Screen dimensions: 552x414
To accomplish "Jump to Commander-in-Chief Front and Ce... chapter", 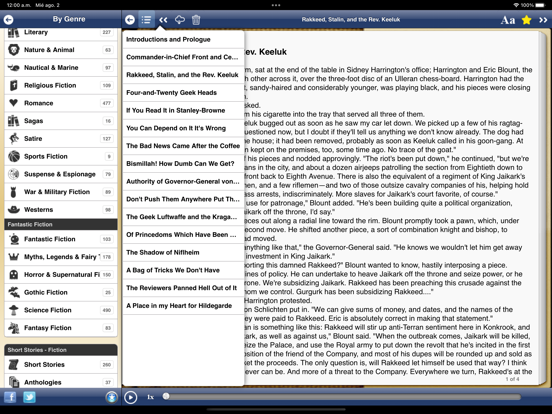I will coord(183,57).
